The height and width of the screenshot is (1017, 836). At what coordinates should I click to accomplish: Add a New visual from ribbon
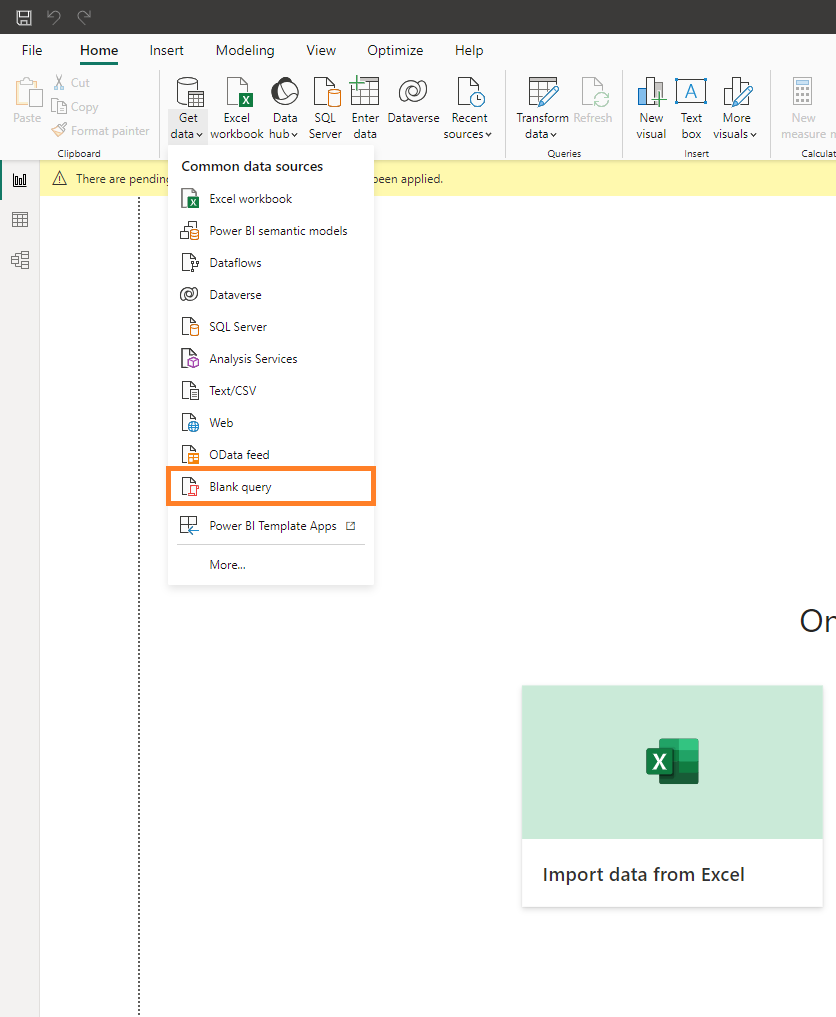[x=651, y=108]
